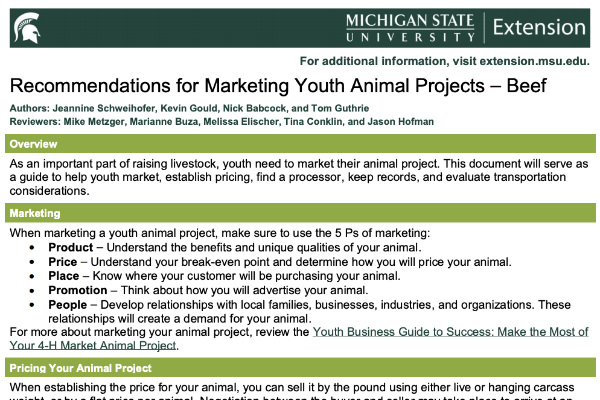The width and height of the screenshot is (600, 400).
Task: Click the bullet before People
Action: click(x=32, y=305)
